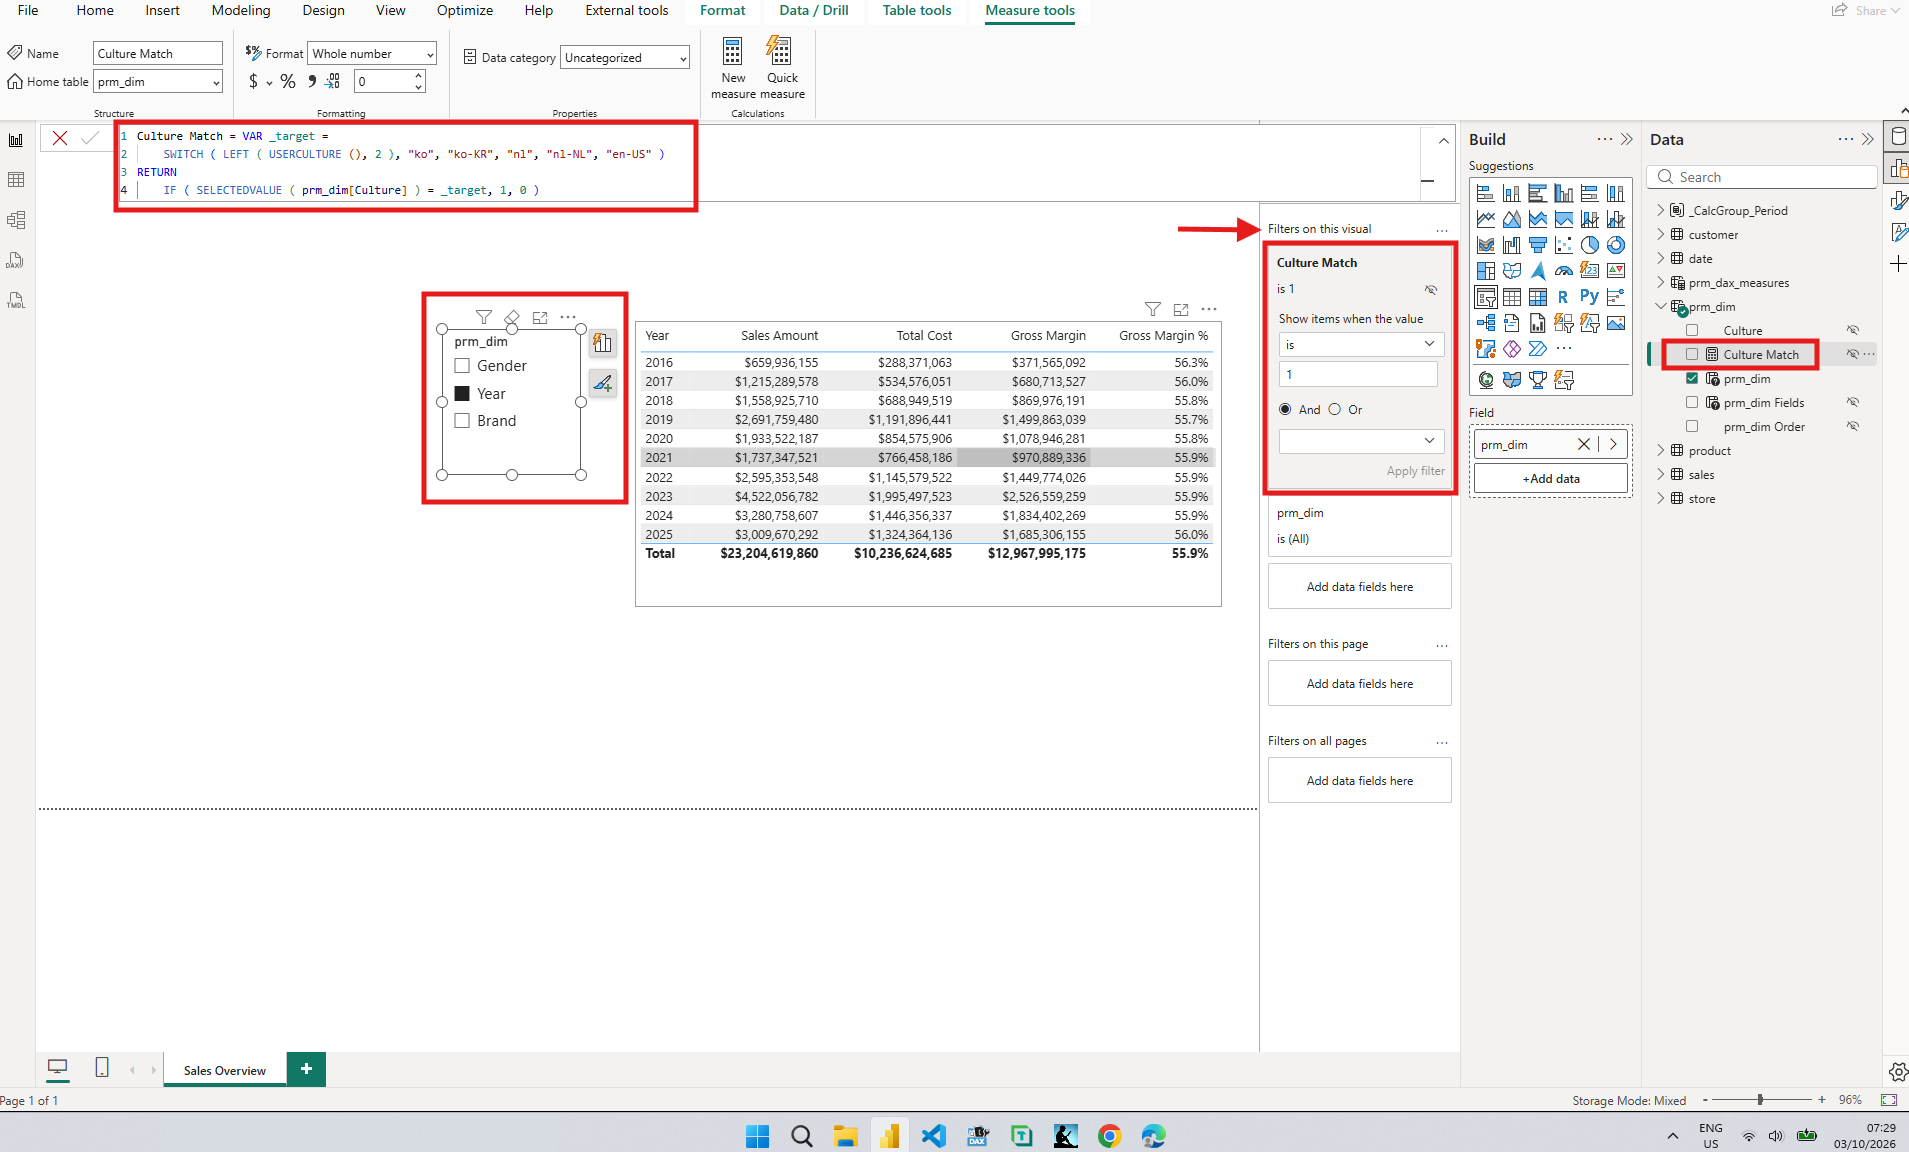Open Google Chrome from the taskbar
The width and height of the screenshot is (1909, 1152).
1109,1136
